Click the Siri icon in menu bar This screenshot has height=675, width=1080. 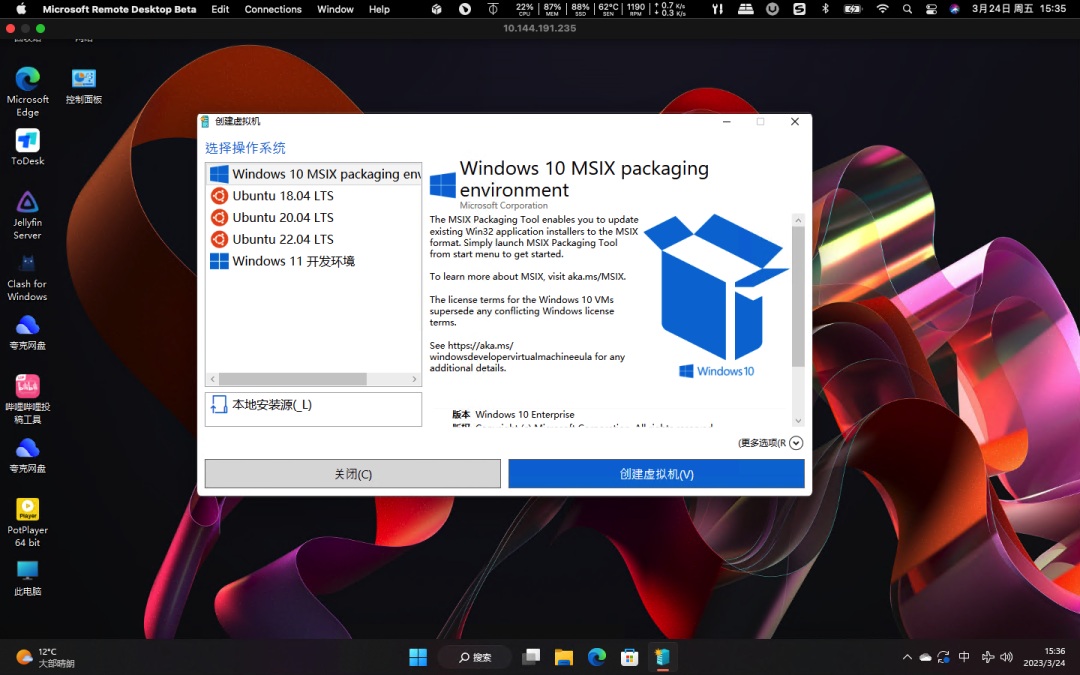pyautogui.click(x=955, y=9)
